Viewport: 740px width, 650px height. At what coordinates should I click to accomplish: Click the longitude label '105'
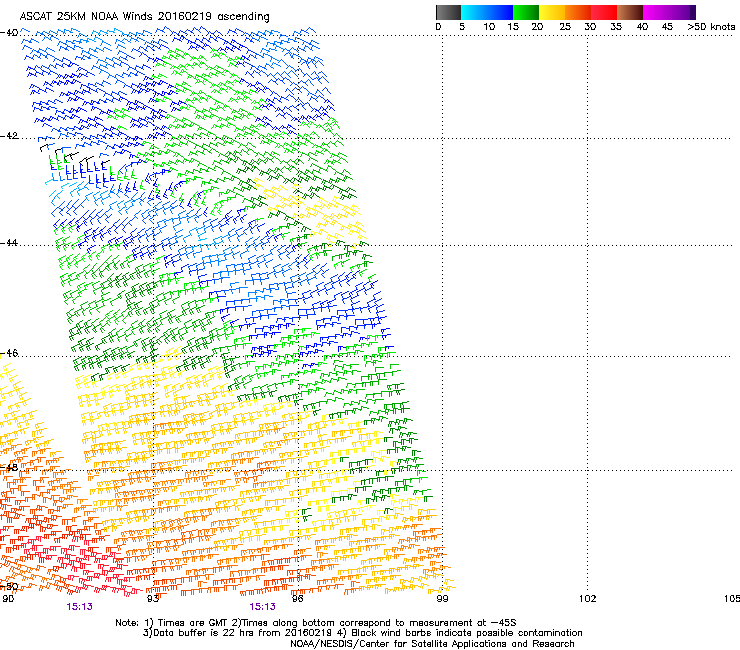tap(732, 599)
